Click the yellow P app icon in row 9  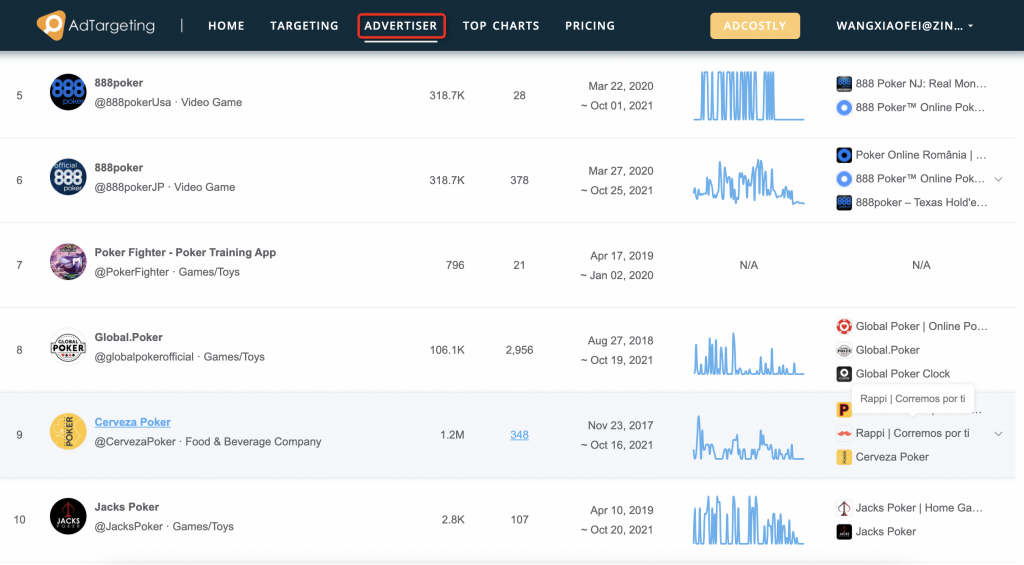coord(844,410)
